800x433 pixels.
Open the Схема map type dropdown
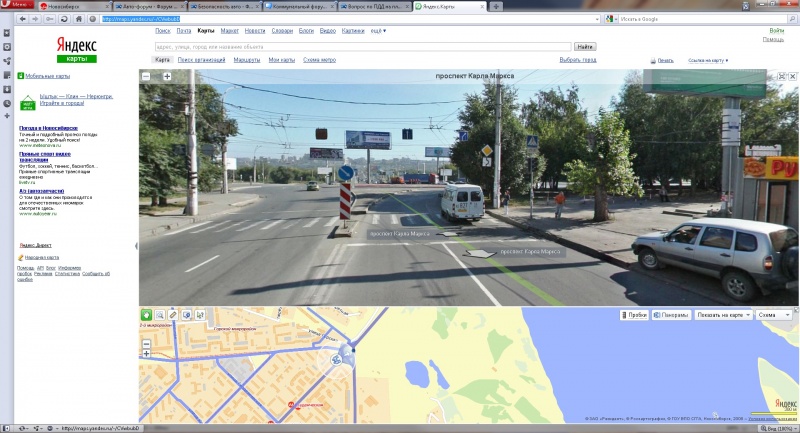click(773, 315)
